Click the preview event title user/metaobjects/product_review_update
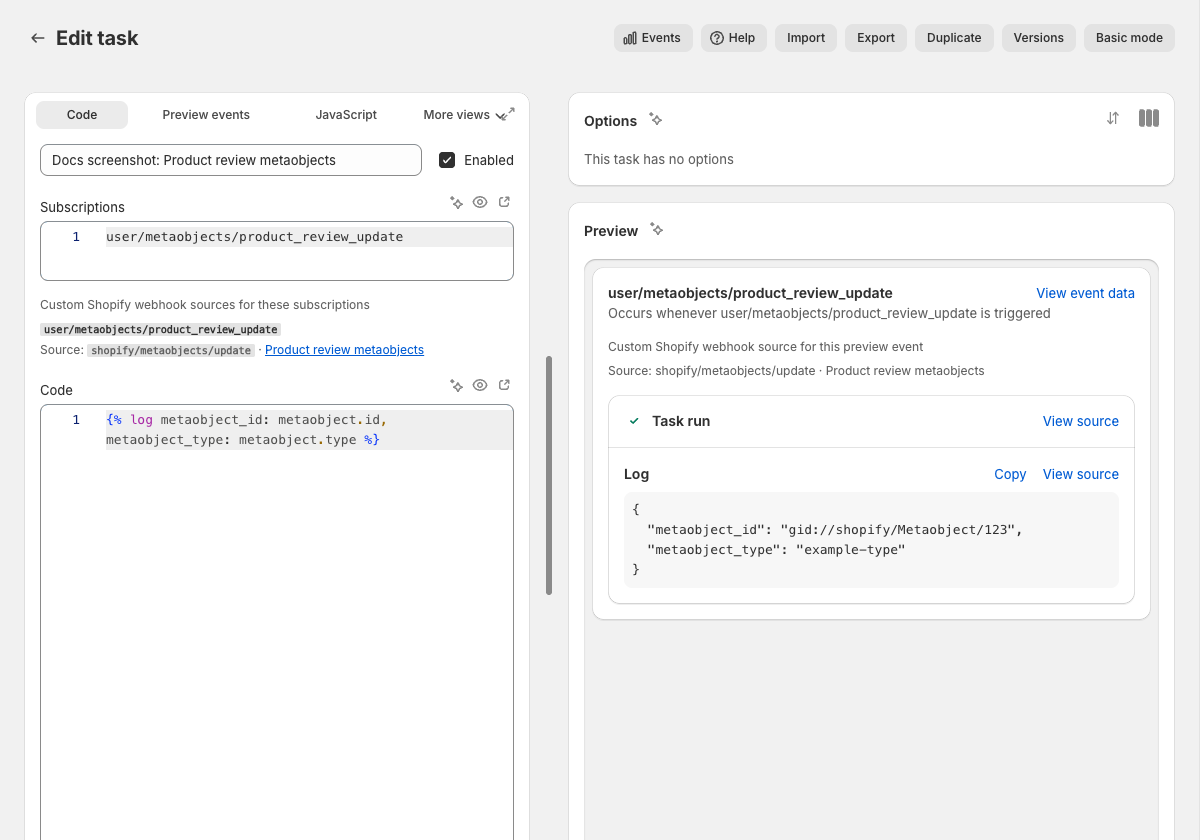 tap(750, 293)
